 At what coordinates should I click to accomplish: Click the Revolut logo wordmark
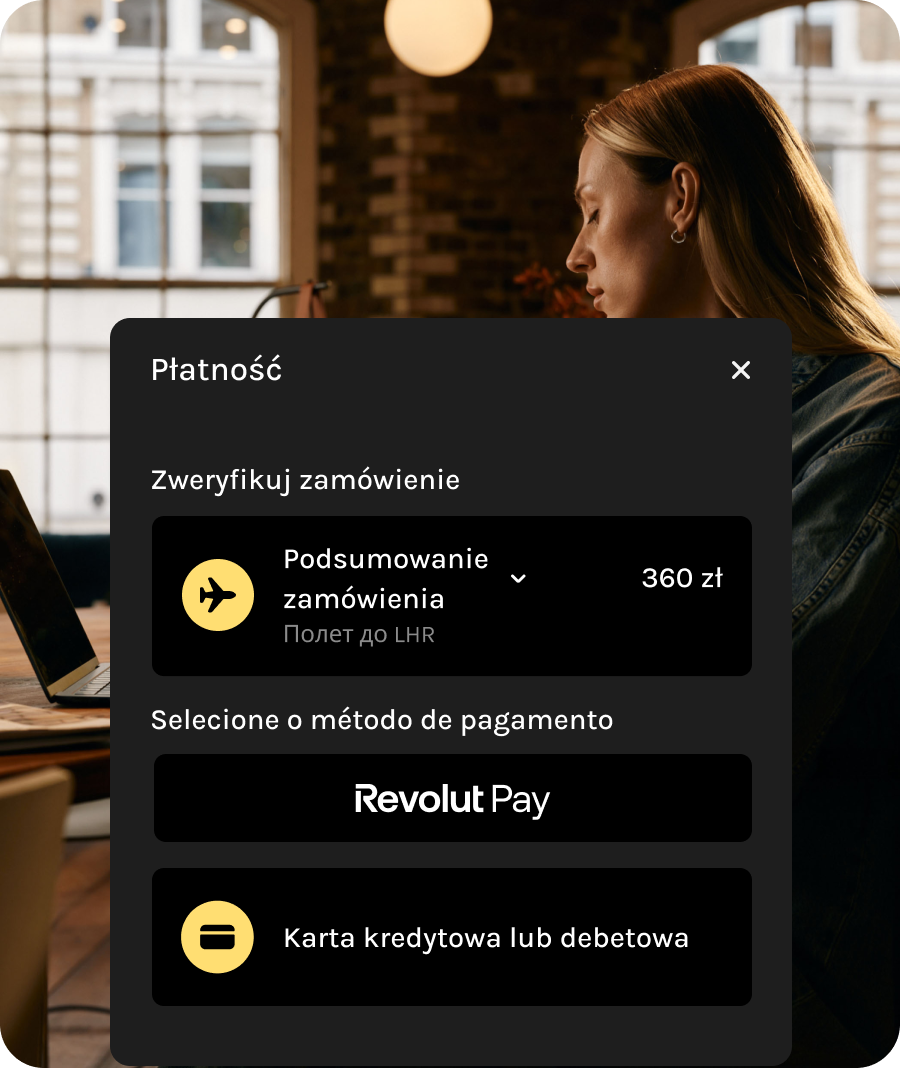tap(418, 800)
